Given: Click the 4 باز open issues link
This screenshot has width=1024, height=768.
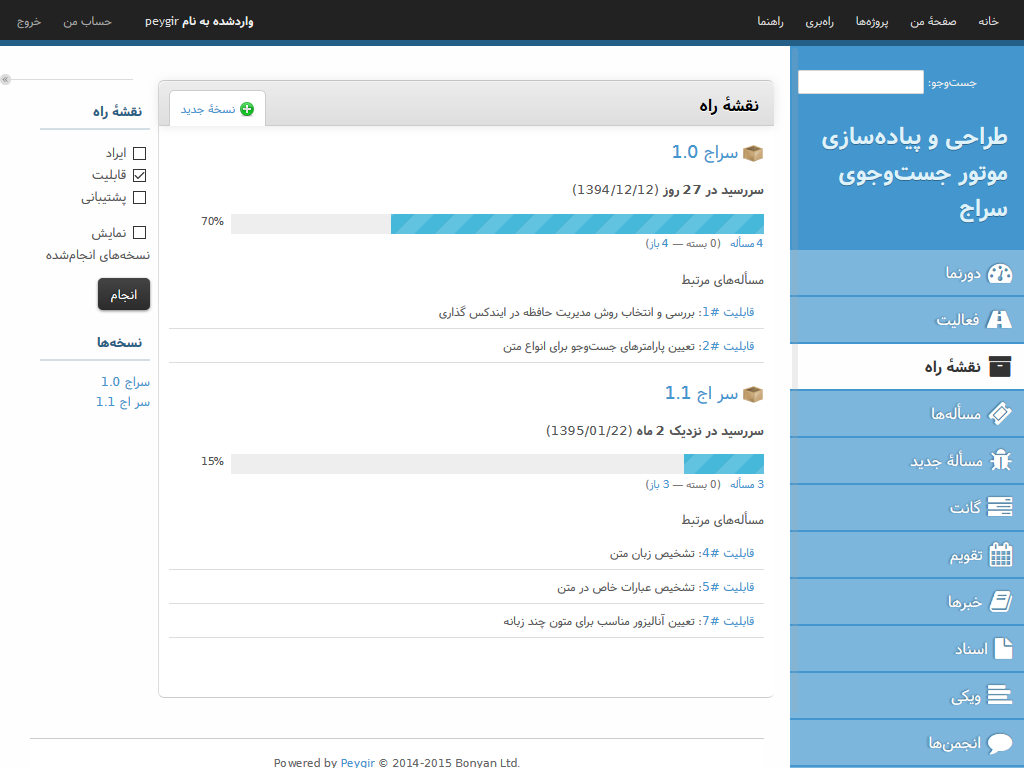Looking at the screenshot, I should tap(658, 244).
